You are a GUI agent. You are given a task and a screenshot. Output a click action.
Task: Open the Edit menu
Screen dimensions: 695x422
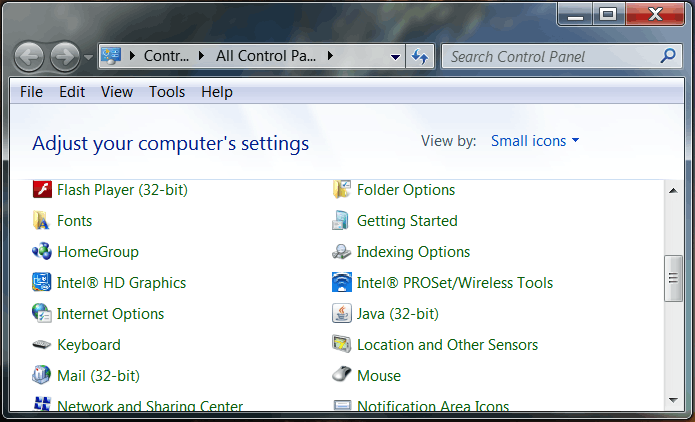click(x=72, y=92)
